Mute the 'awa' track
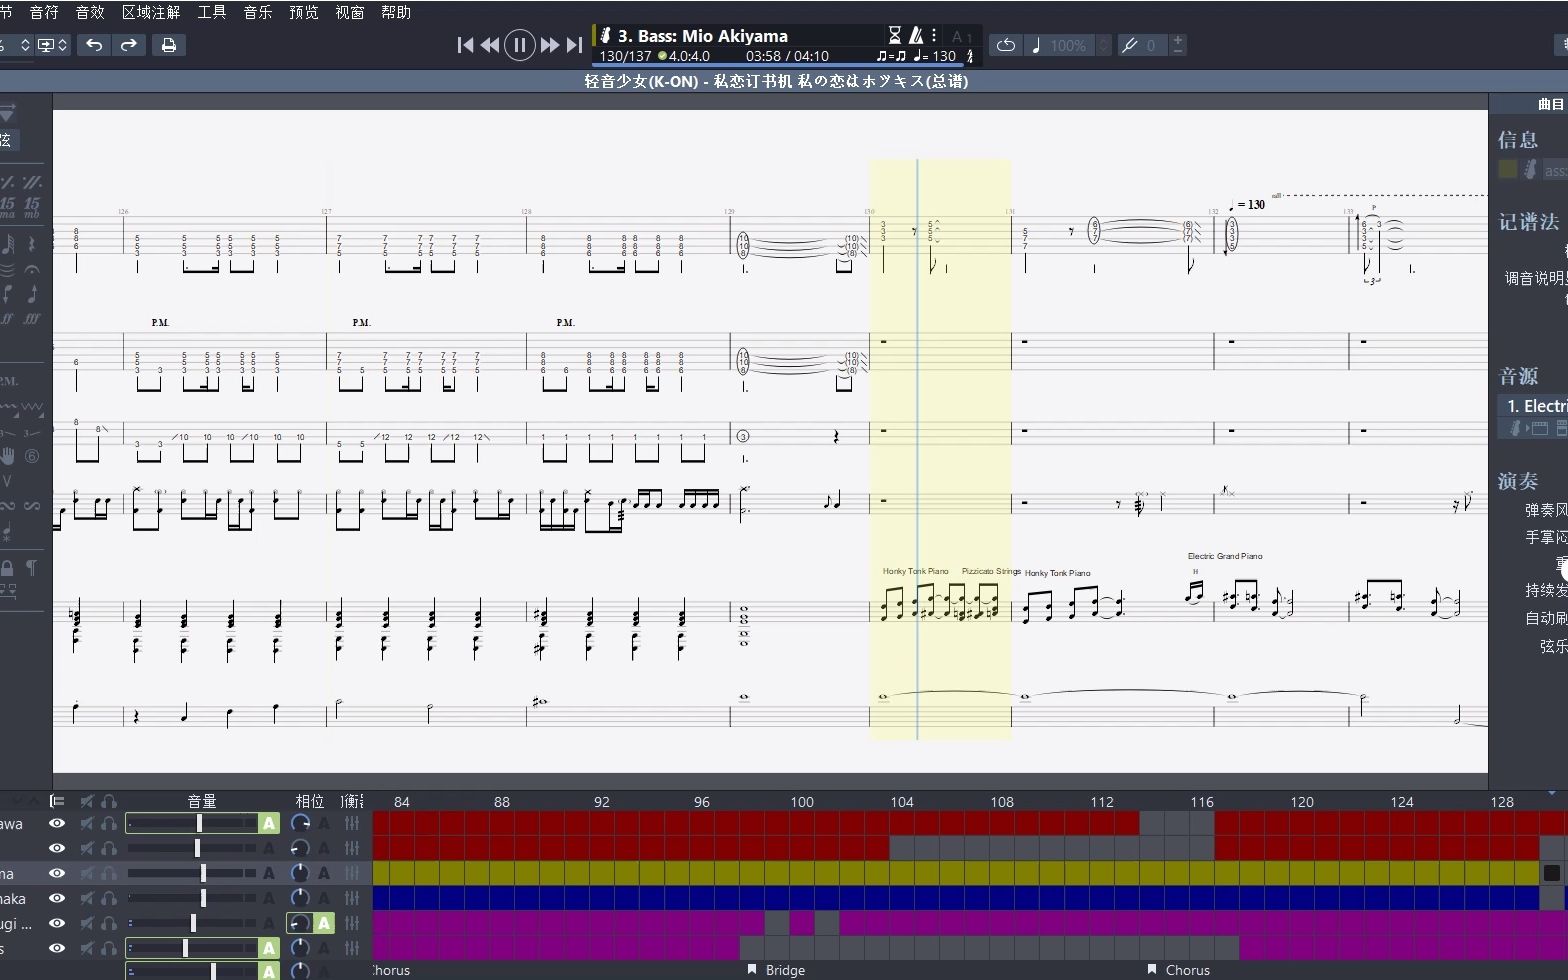 [87, 824]
